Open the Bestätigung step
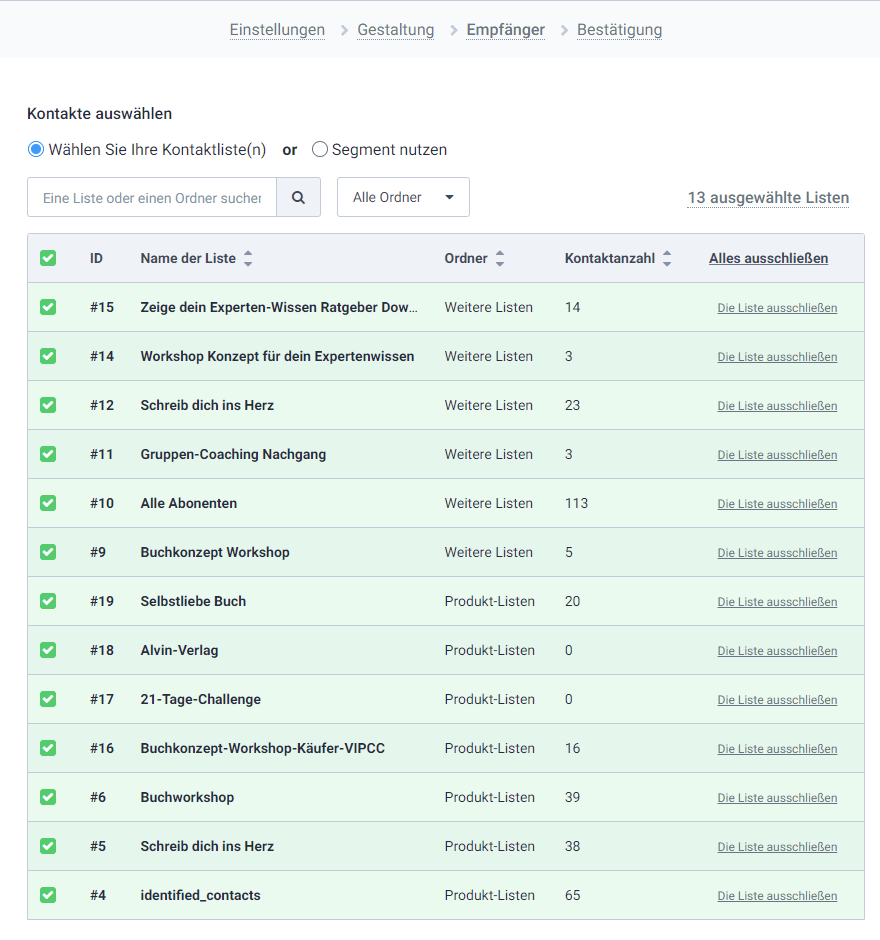 (x=619, y=30)
